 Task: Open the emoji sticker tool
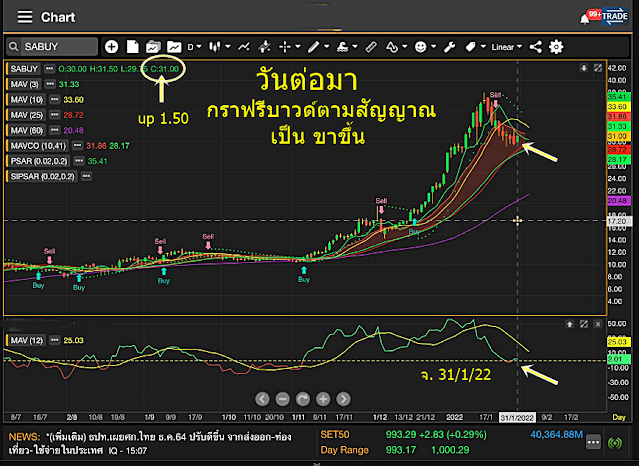420,47
